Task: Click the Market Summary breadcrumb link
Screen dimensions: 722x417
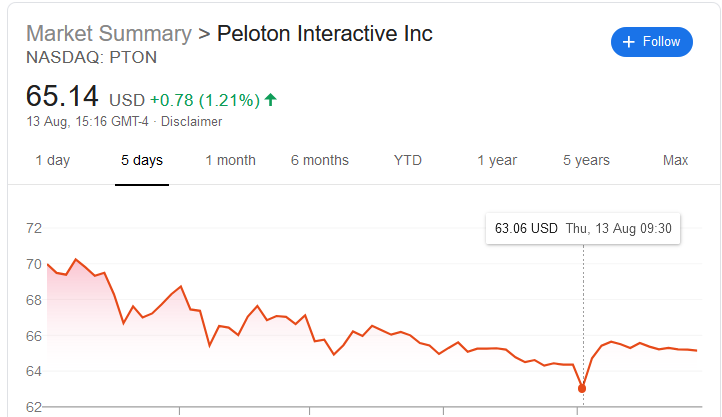Action: coord(108,33)
